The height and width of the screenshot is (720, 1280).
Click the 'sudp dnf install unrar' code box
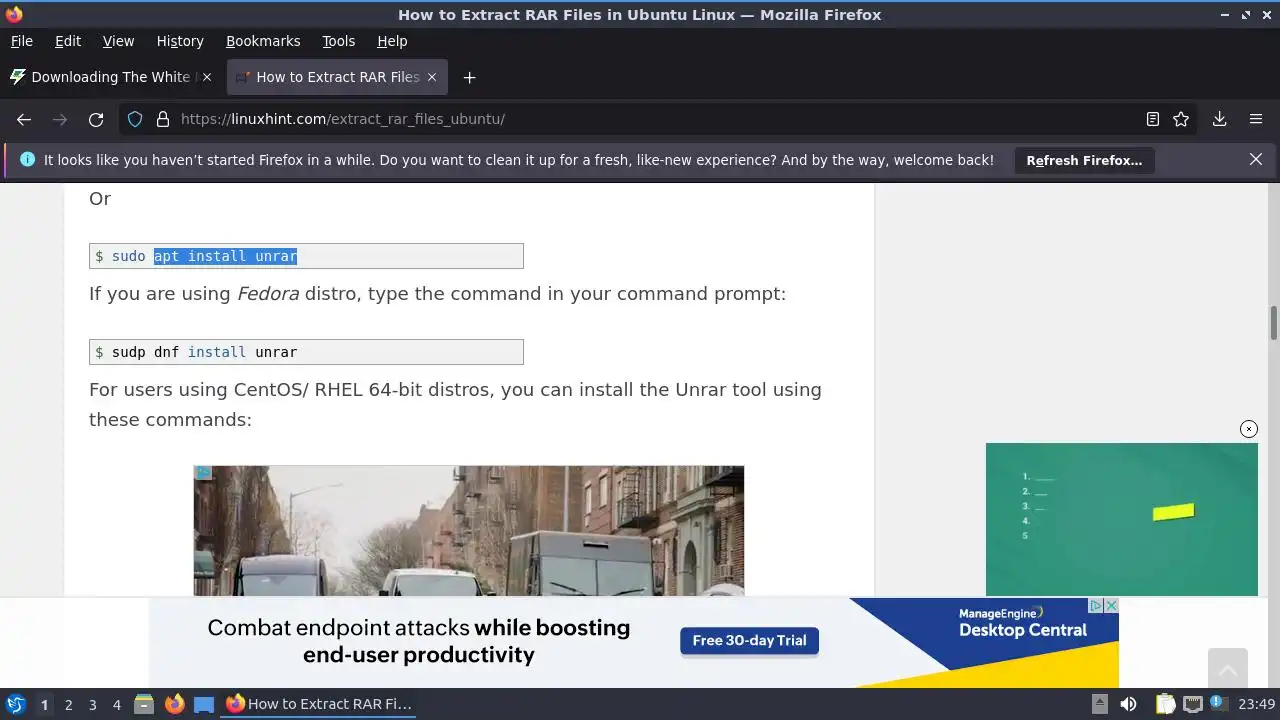tap(306, 352)
